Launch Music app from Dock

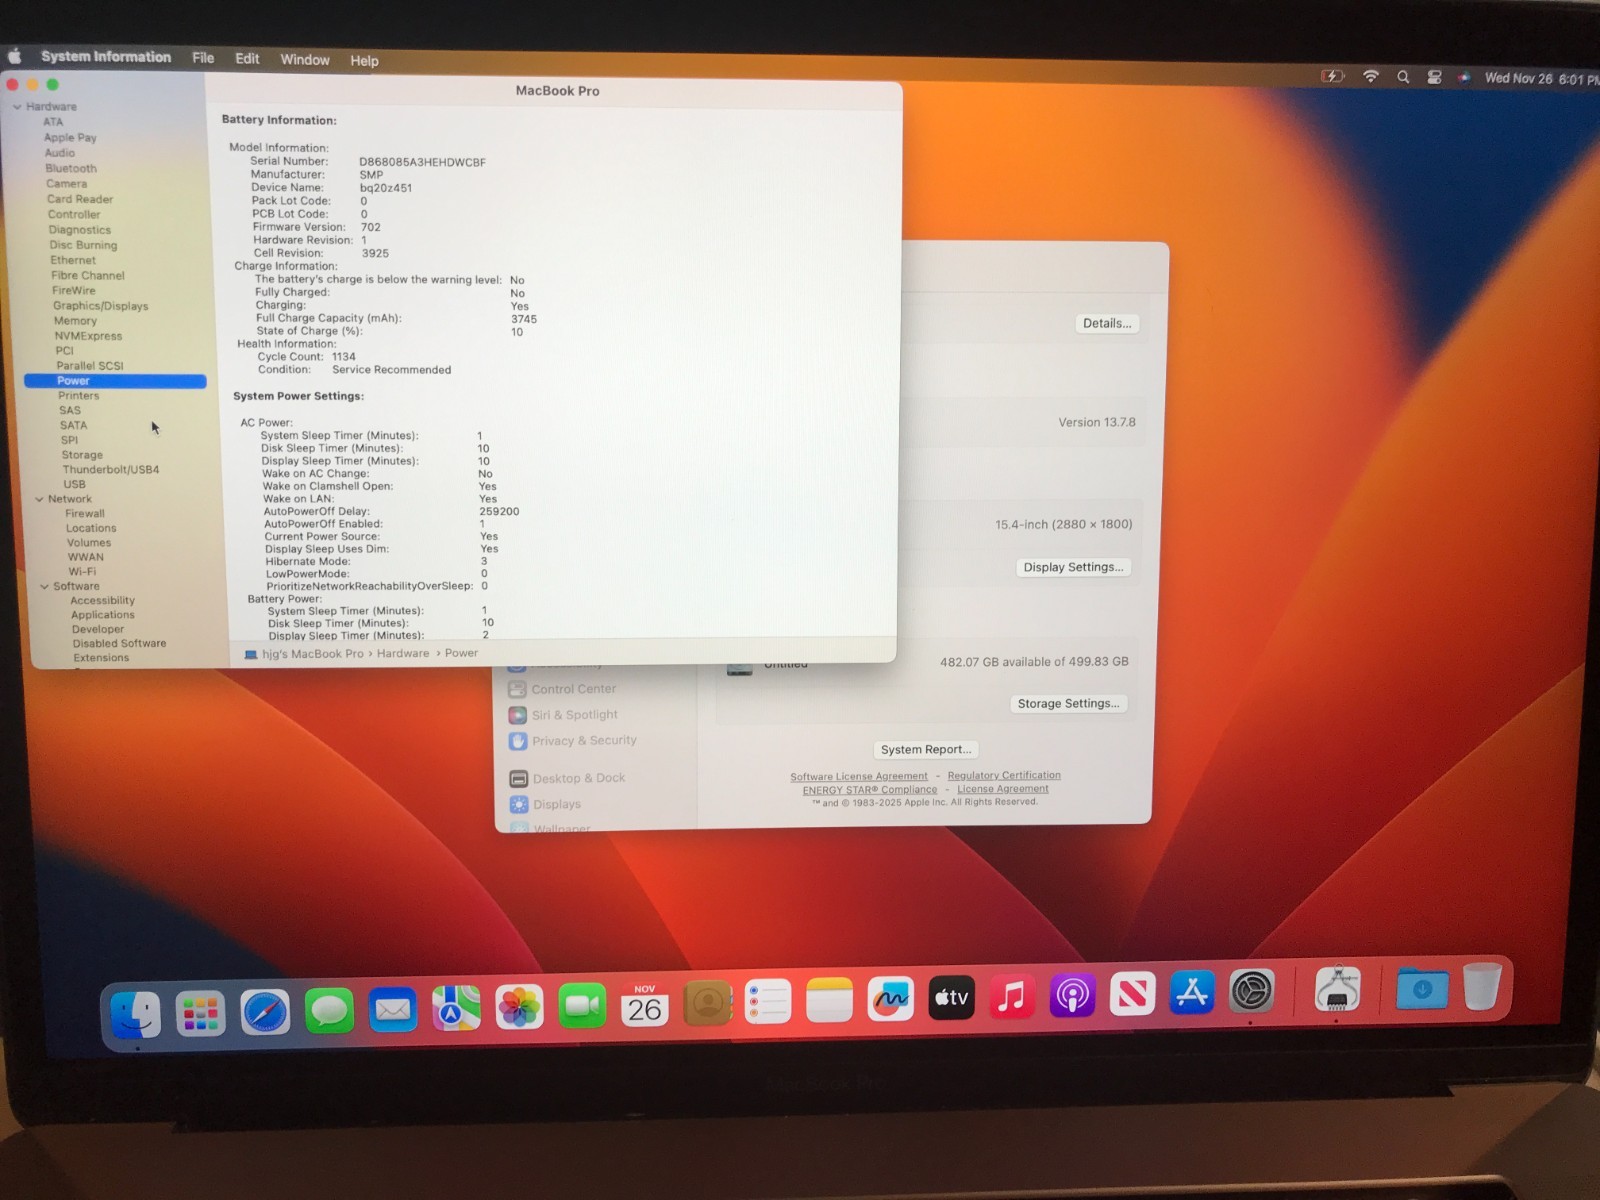pyautogui.click(x=1012, y=996)
